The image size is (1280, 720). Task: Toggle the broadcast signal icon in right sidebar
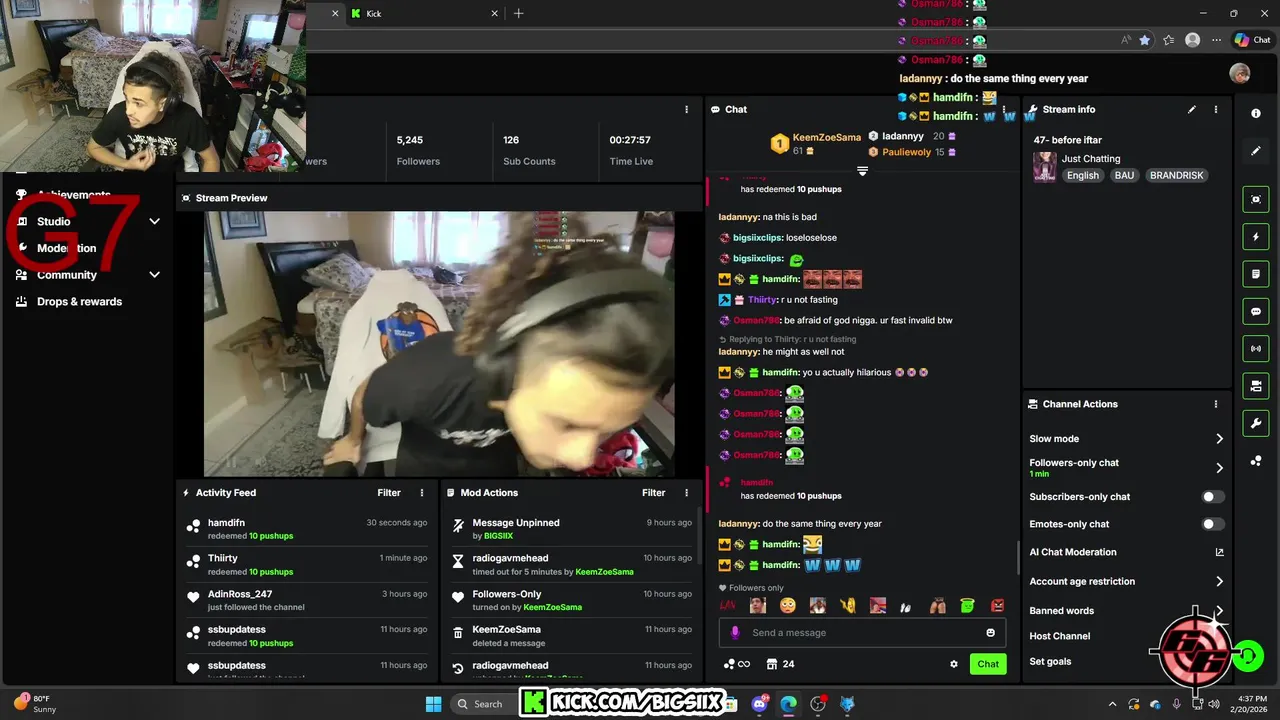pos(1256,349)
